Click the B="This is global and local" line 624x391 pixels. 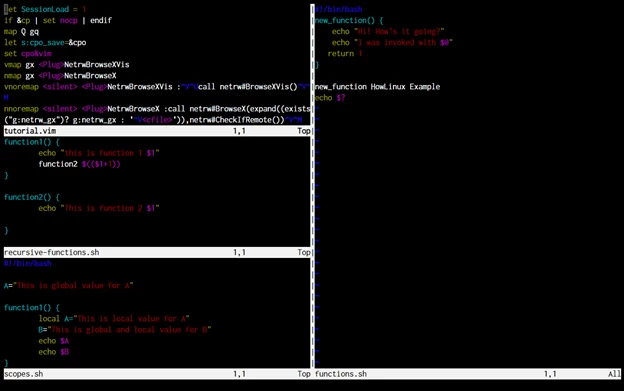tap(125, 330)
